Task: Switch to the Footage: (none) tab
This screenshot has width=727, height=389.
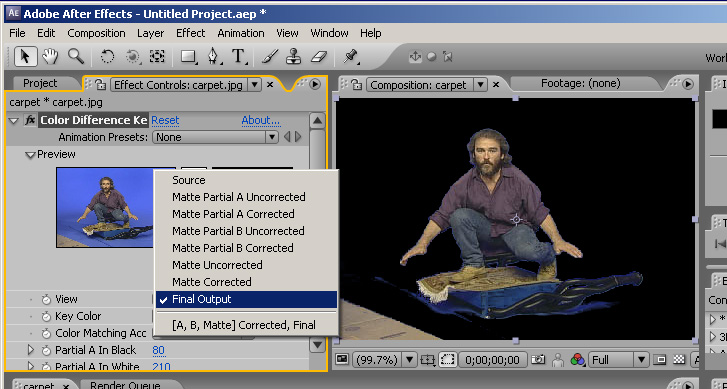Action: [x=580, y=83]
